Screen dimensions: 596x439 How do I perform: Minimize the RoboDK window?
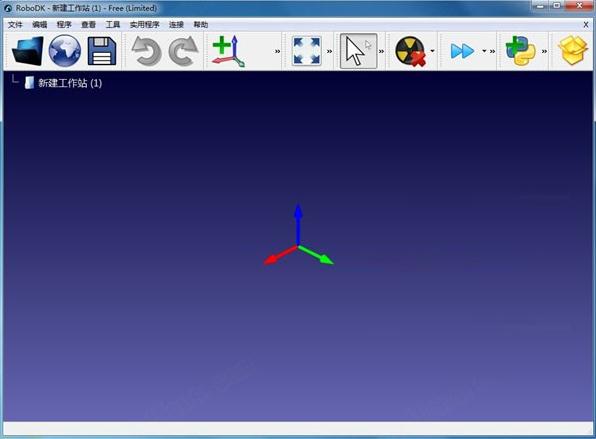(x=540, y=6)
